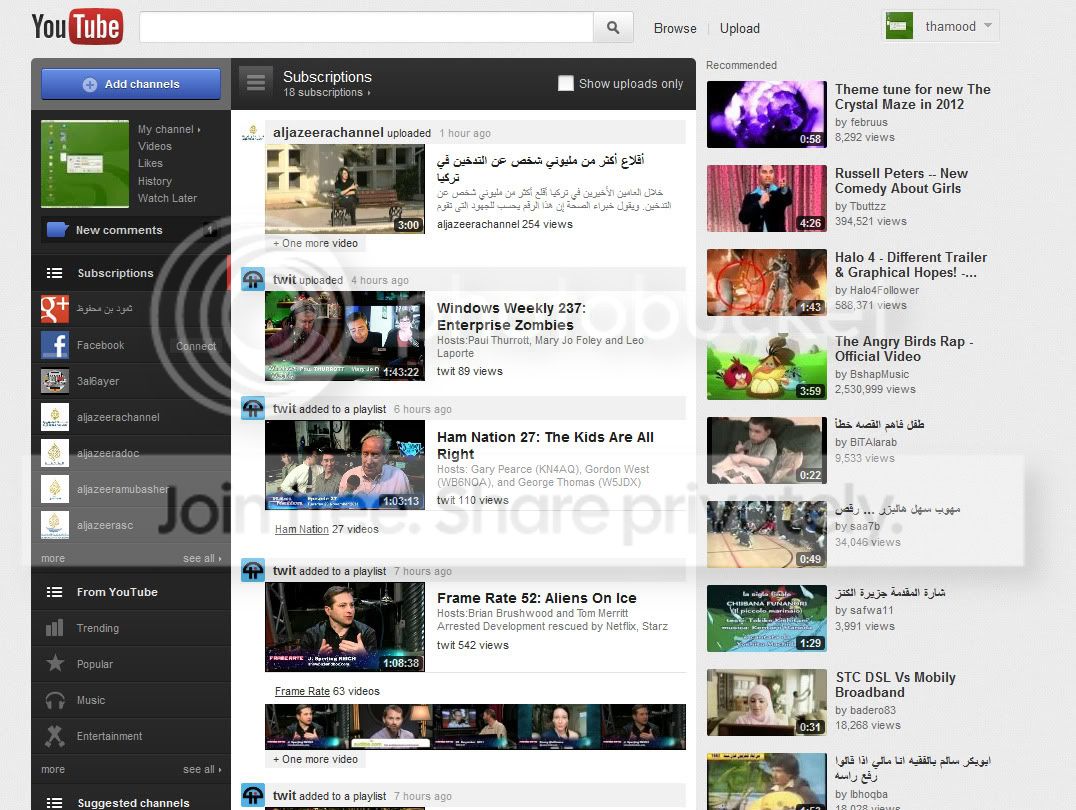The image size is (1076, 810).
Task: Open The Angry Birds Rap video
Action: pos(904,349)
